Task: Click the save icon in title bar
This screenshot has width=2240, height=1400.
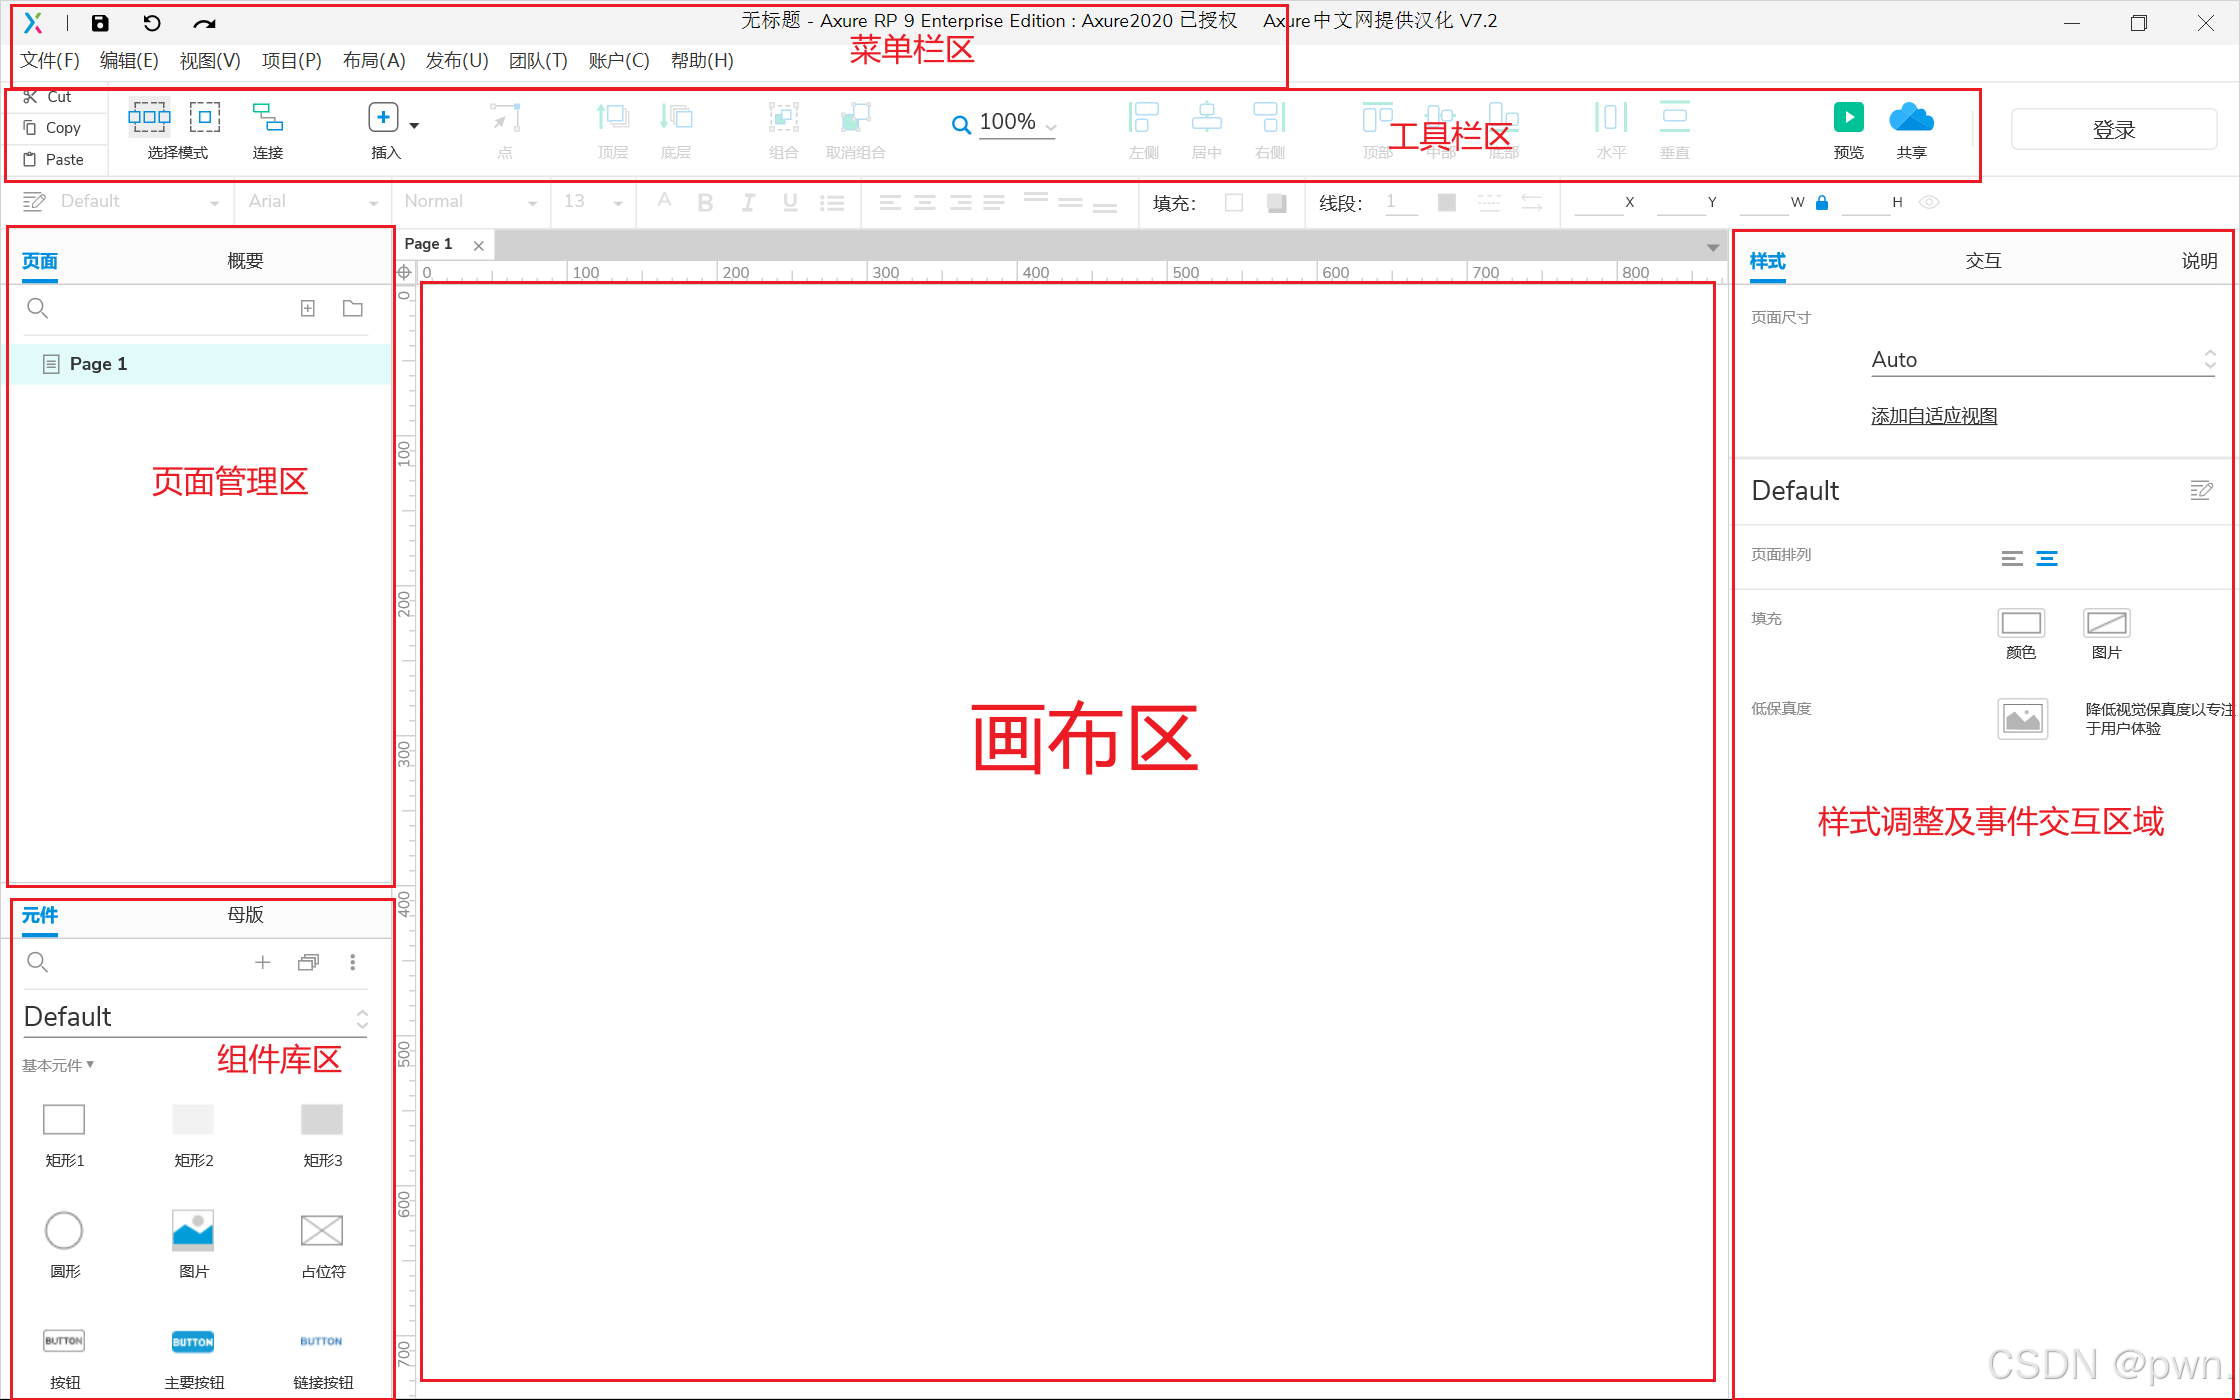Action: point(100,23)
